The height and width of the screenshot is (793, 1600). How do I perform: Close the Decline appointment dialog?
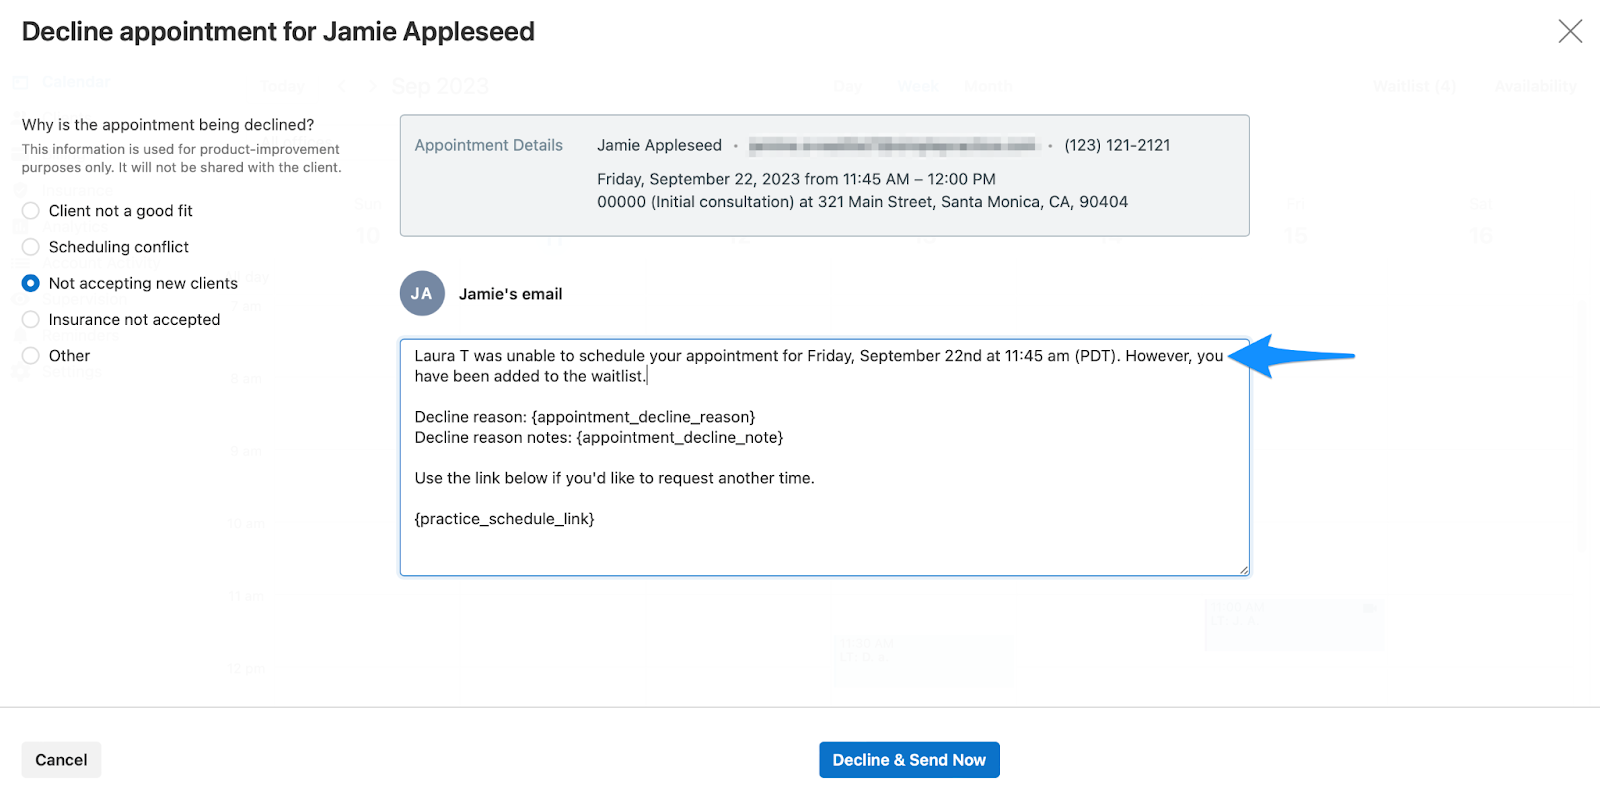[1570, 32]
